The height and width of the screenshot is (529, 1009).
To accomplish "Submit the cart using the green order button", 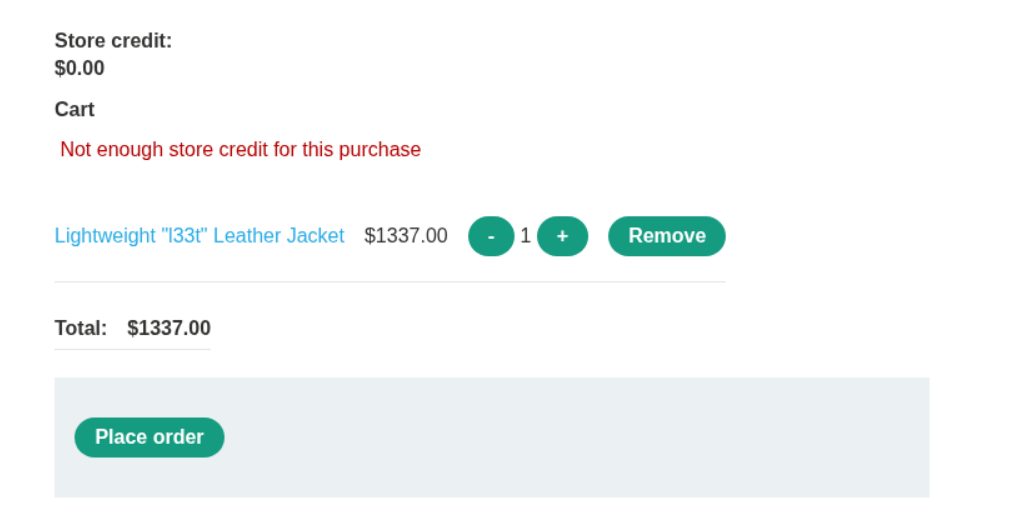I will [x=149, y=437].
